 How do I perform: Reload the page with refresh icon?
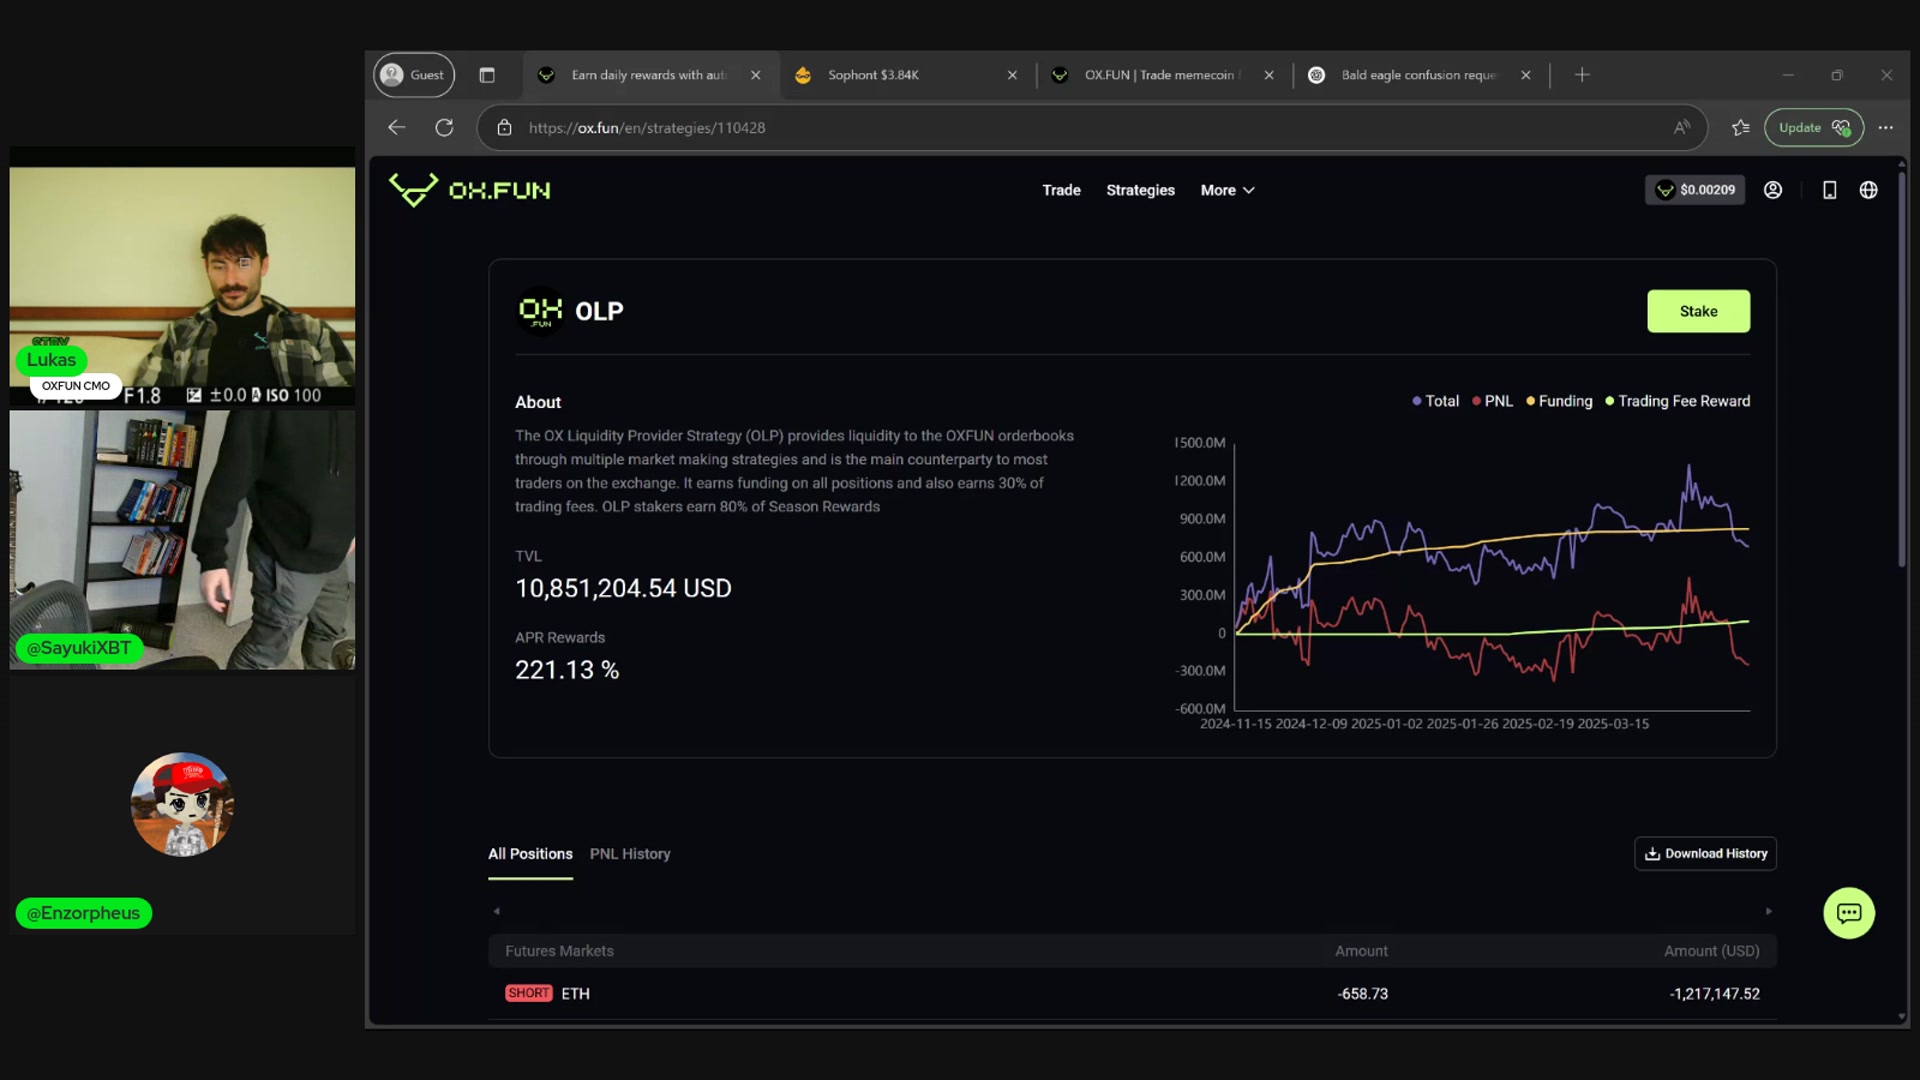(444, 128)
